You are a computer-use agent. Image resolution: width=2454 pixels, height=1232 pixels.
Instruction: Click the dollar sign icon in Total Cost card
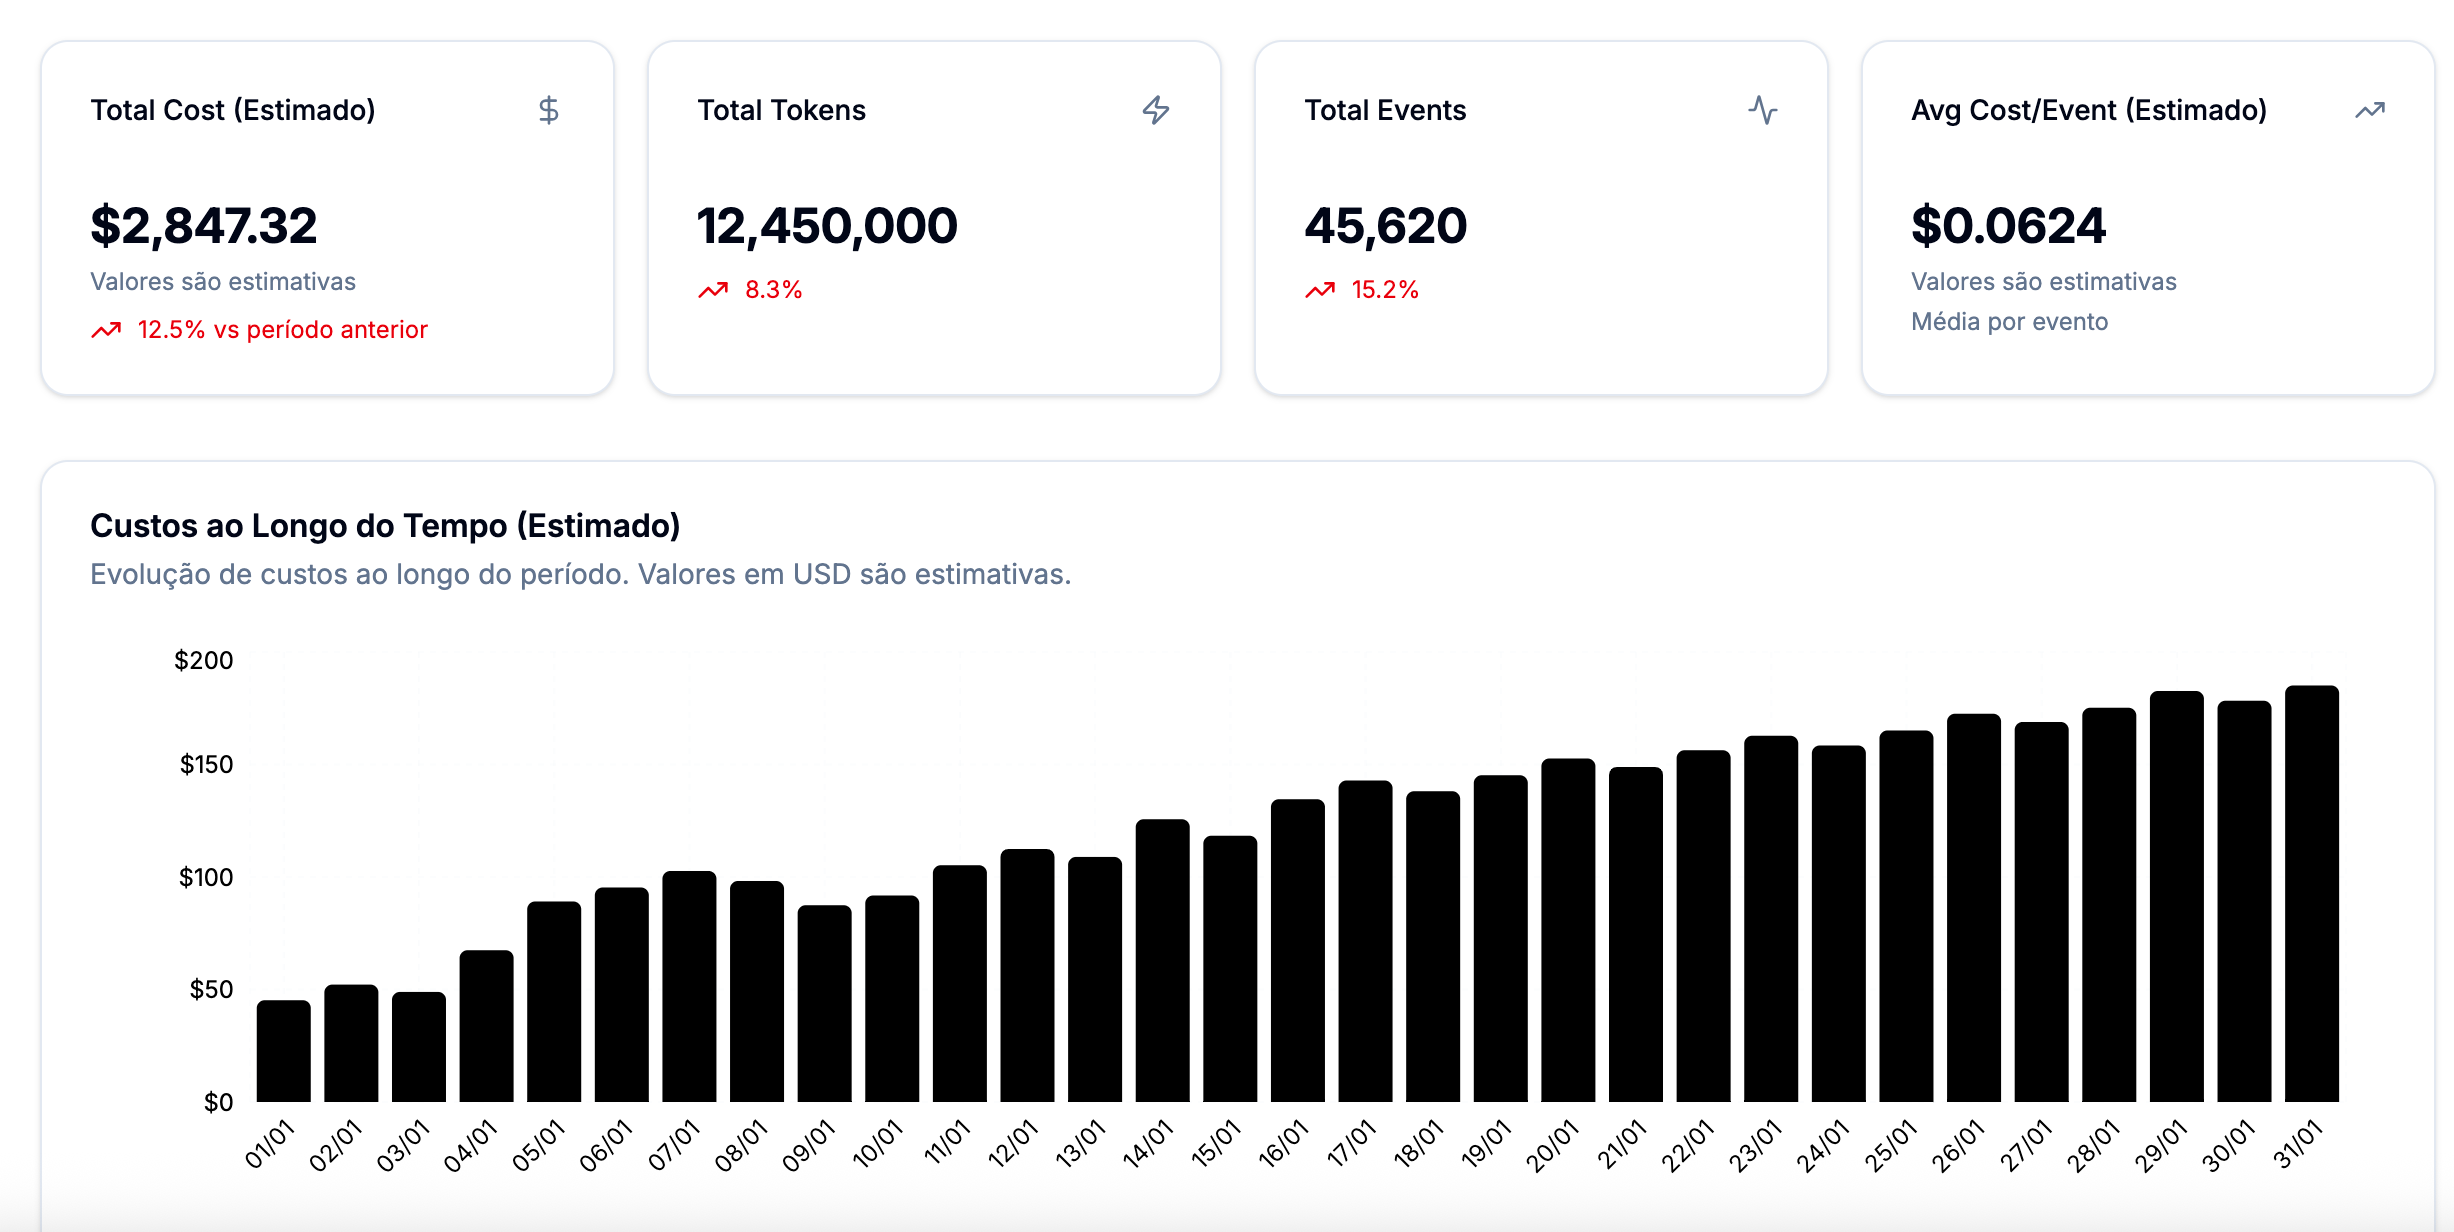[x=548, y=110]
